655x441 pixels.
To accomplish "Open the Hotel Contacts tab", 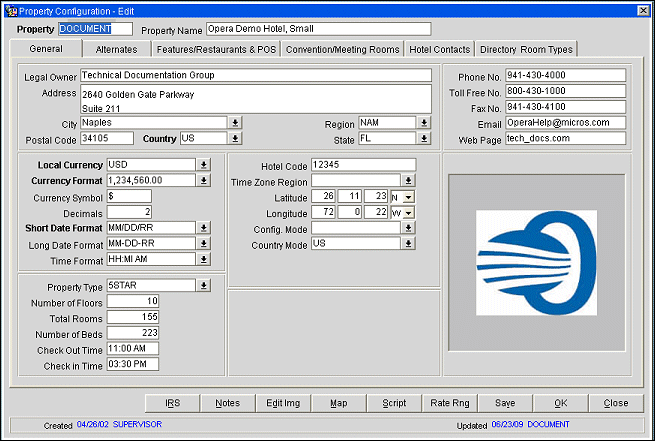I will pyautogui.click(x=439, y=49).
